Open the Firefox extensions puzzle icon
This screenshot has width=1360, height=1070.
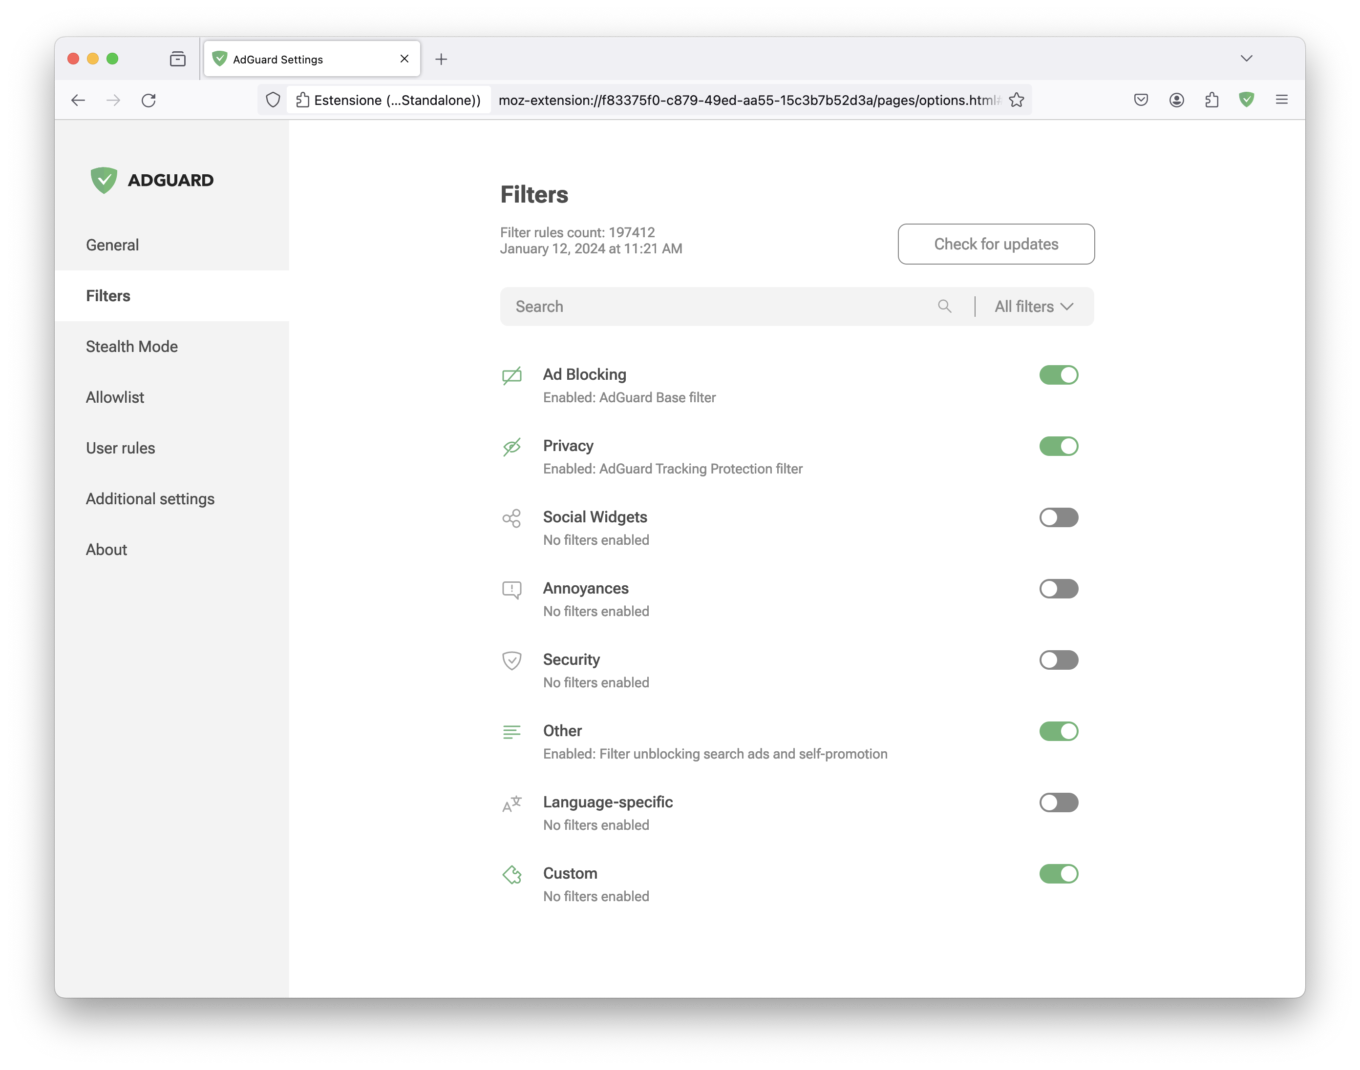click(1211, 99)
